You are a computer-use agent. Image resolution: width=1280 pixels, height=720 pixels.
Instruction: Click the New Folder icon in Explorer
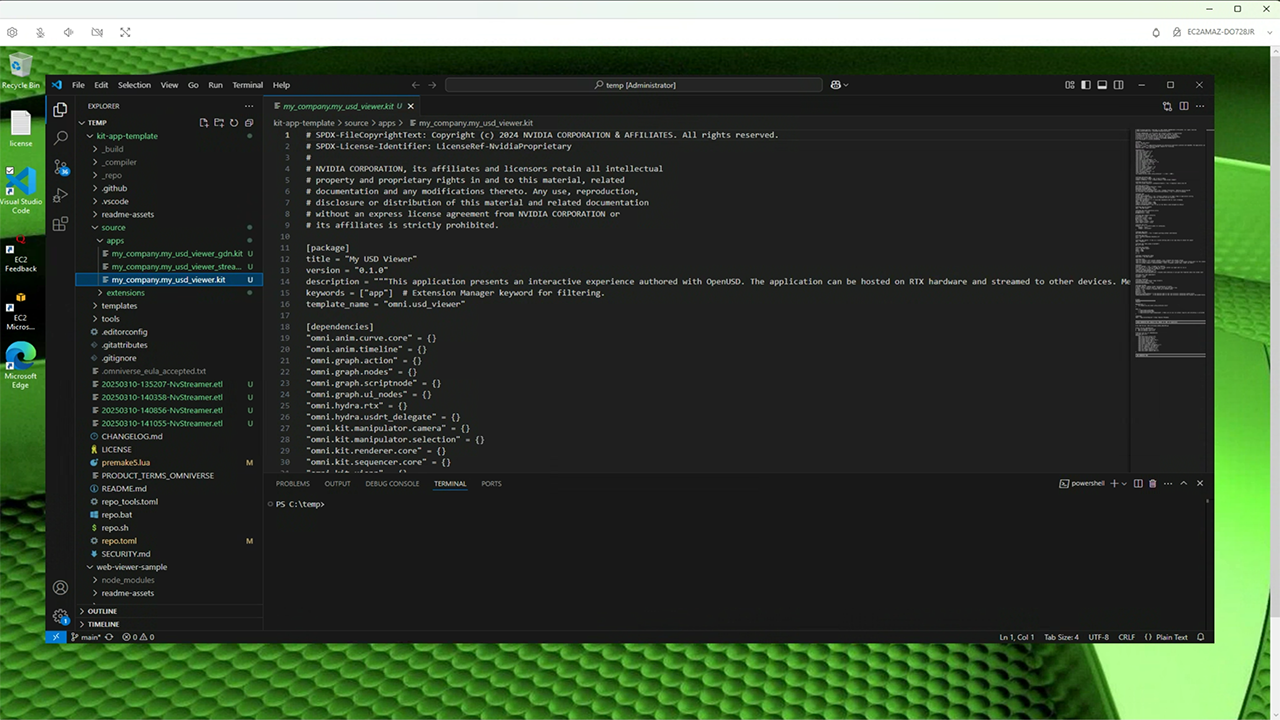[x=219, y=122]
